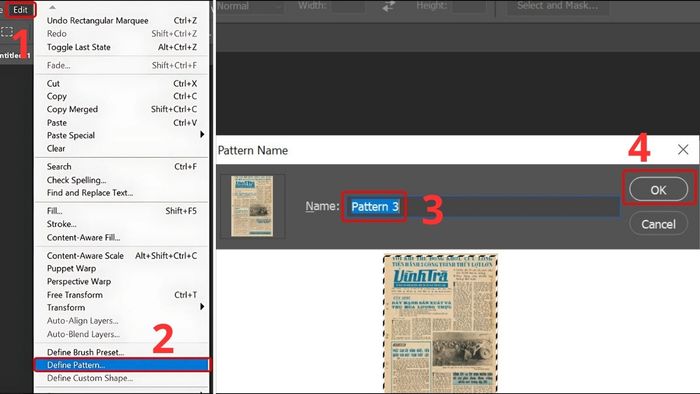Image resolution: width=700 pixels, height=394 pixels.
Task: Open the Normal style dropdown
Action: coord(249,6)
